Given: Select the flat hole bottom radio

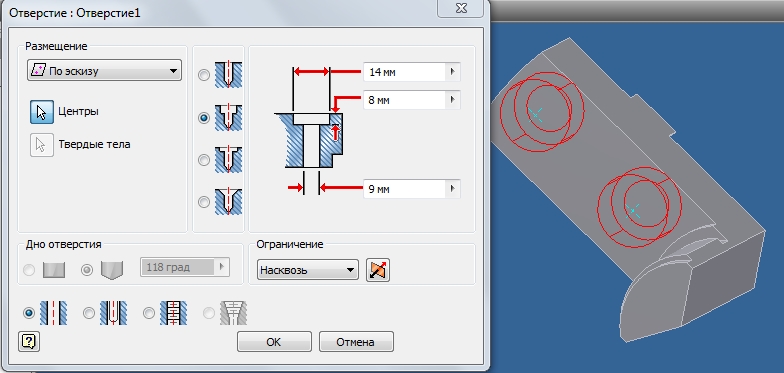Looking at the screenshot, I should (29, 270).
